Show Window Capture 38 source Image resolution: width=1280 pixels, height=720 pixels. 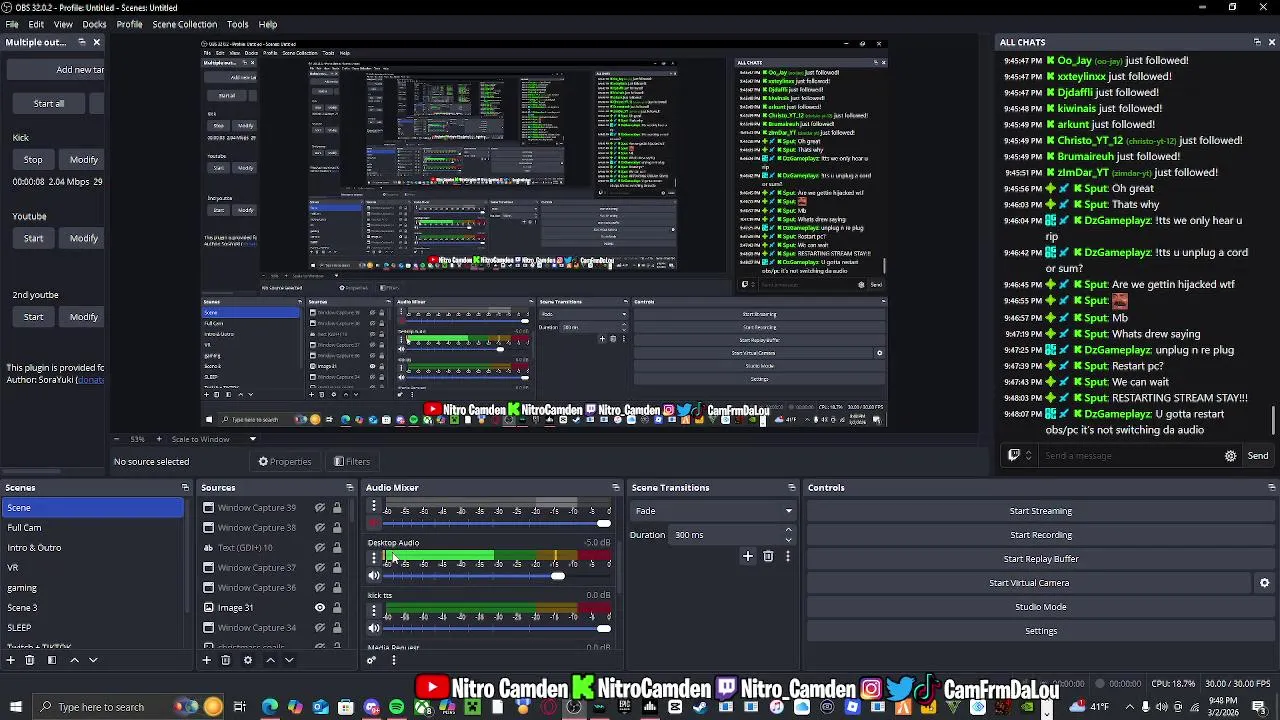pyautogui.click(x=320, y=528)
